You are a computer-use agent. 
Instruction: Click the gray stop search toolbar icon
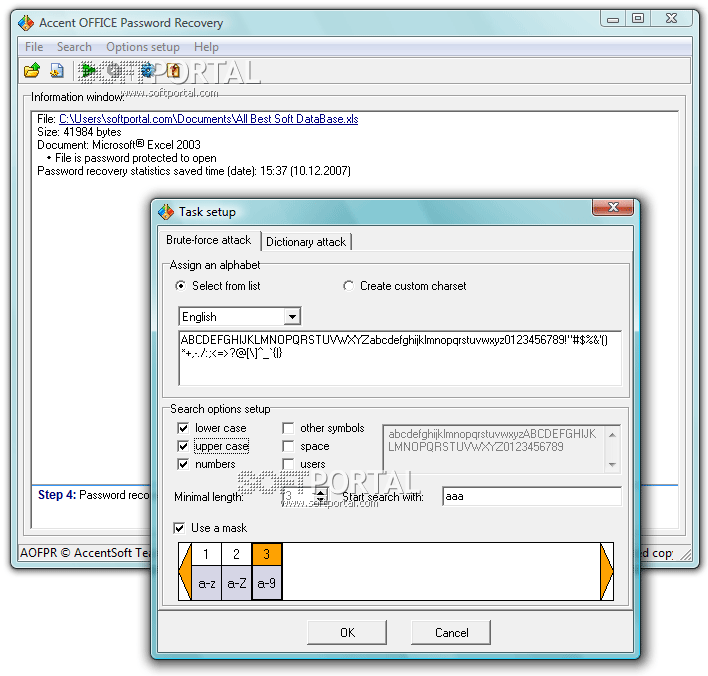point(115,70)
